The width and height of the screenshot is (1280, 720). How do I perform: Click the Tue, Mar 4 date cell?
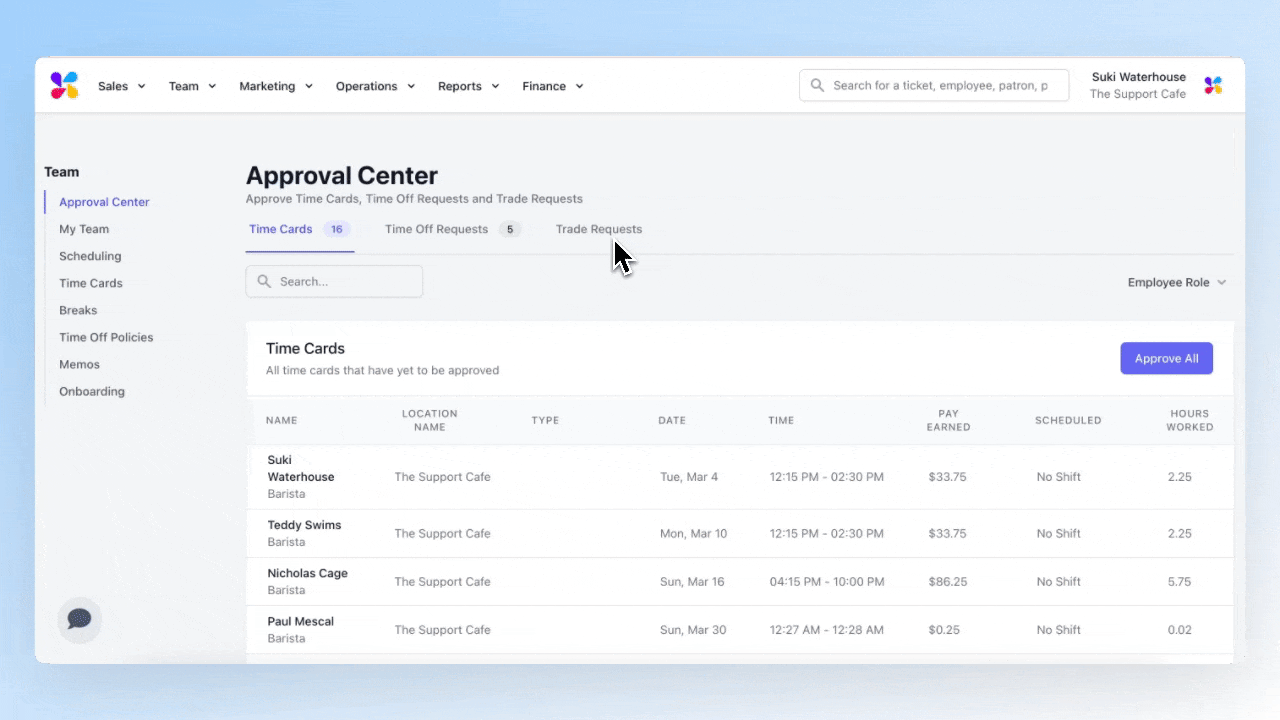[689, 477]
